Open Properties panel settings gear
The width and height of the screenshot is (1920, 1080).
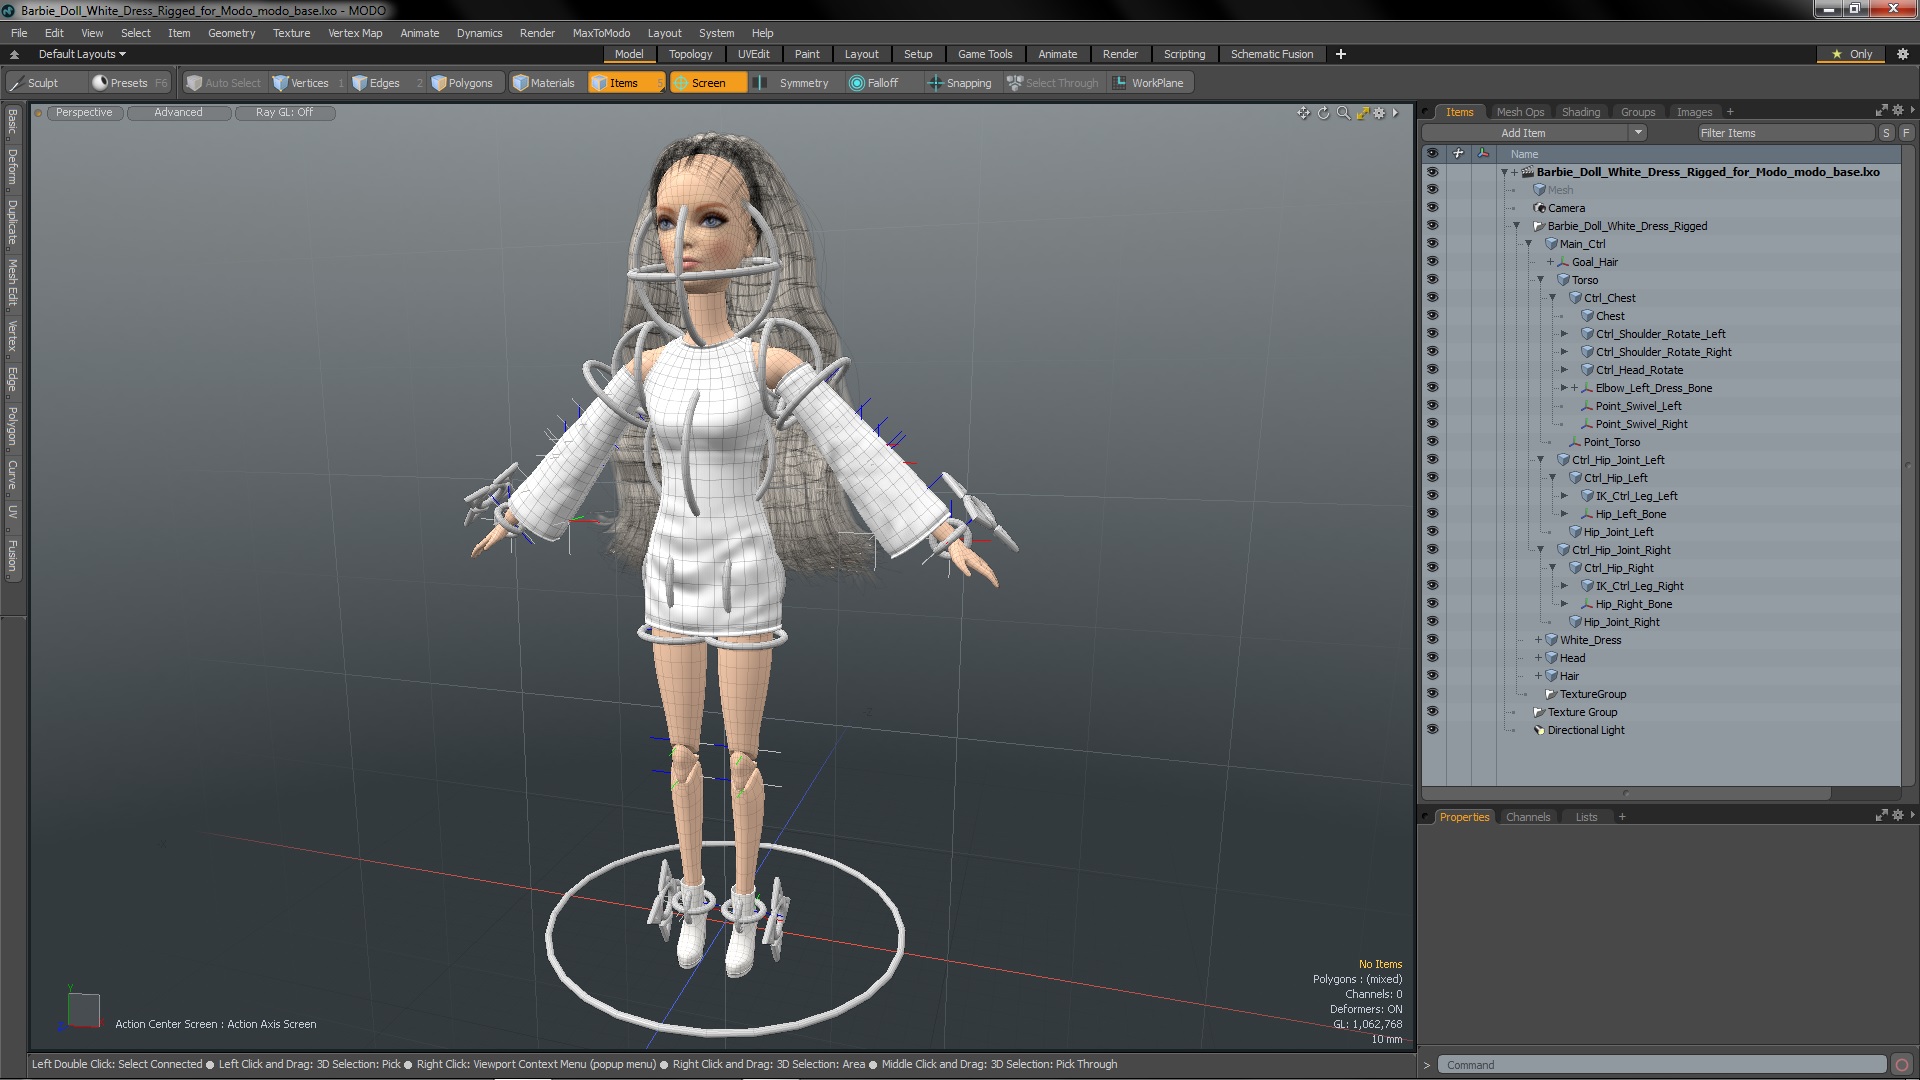1898,816
